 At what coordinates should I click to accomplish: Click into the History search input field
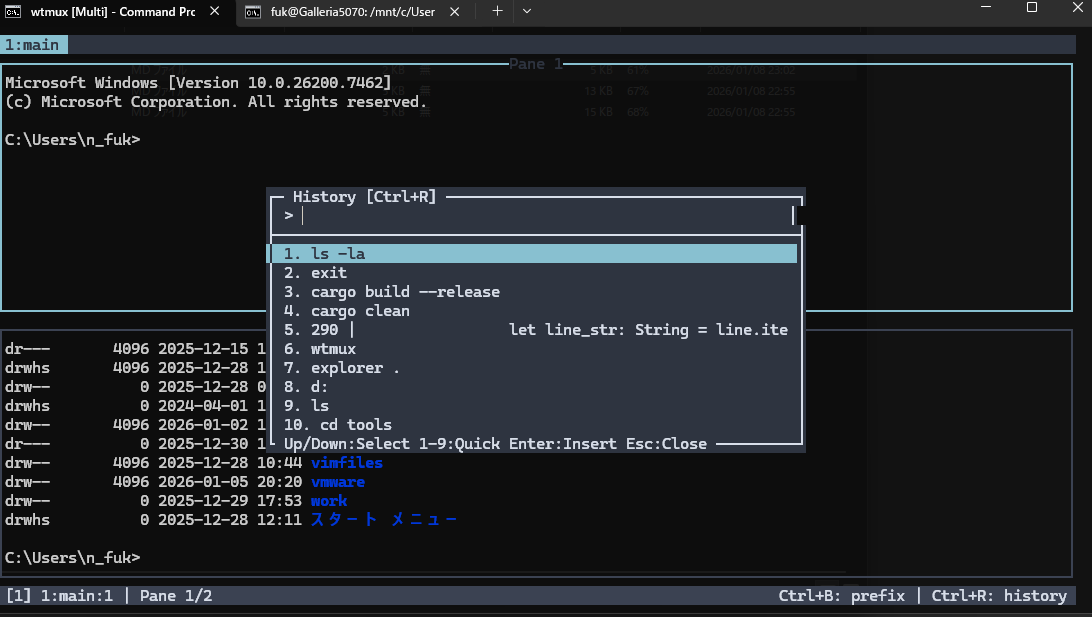point(536,216)
